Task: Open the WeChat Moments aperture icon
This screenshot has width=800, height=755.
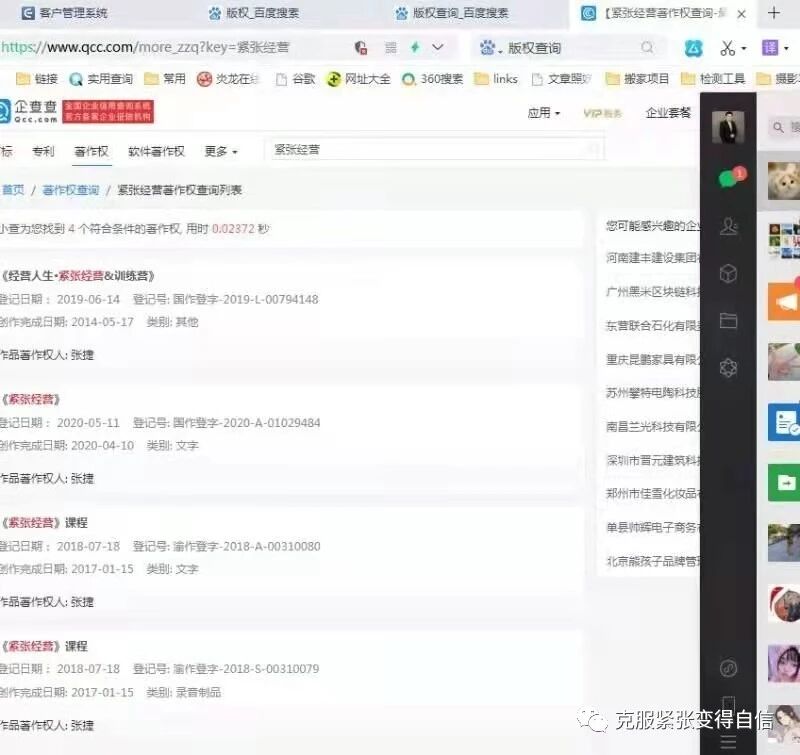Action: (x=728, y=367)
